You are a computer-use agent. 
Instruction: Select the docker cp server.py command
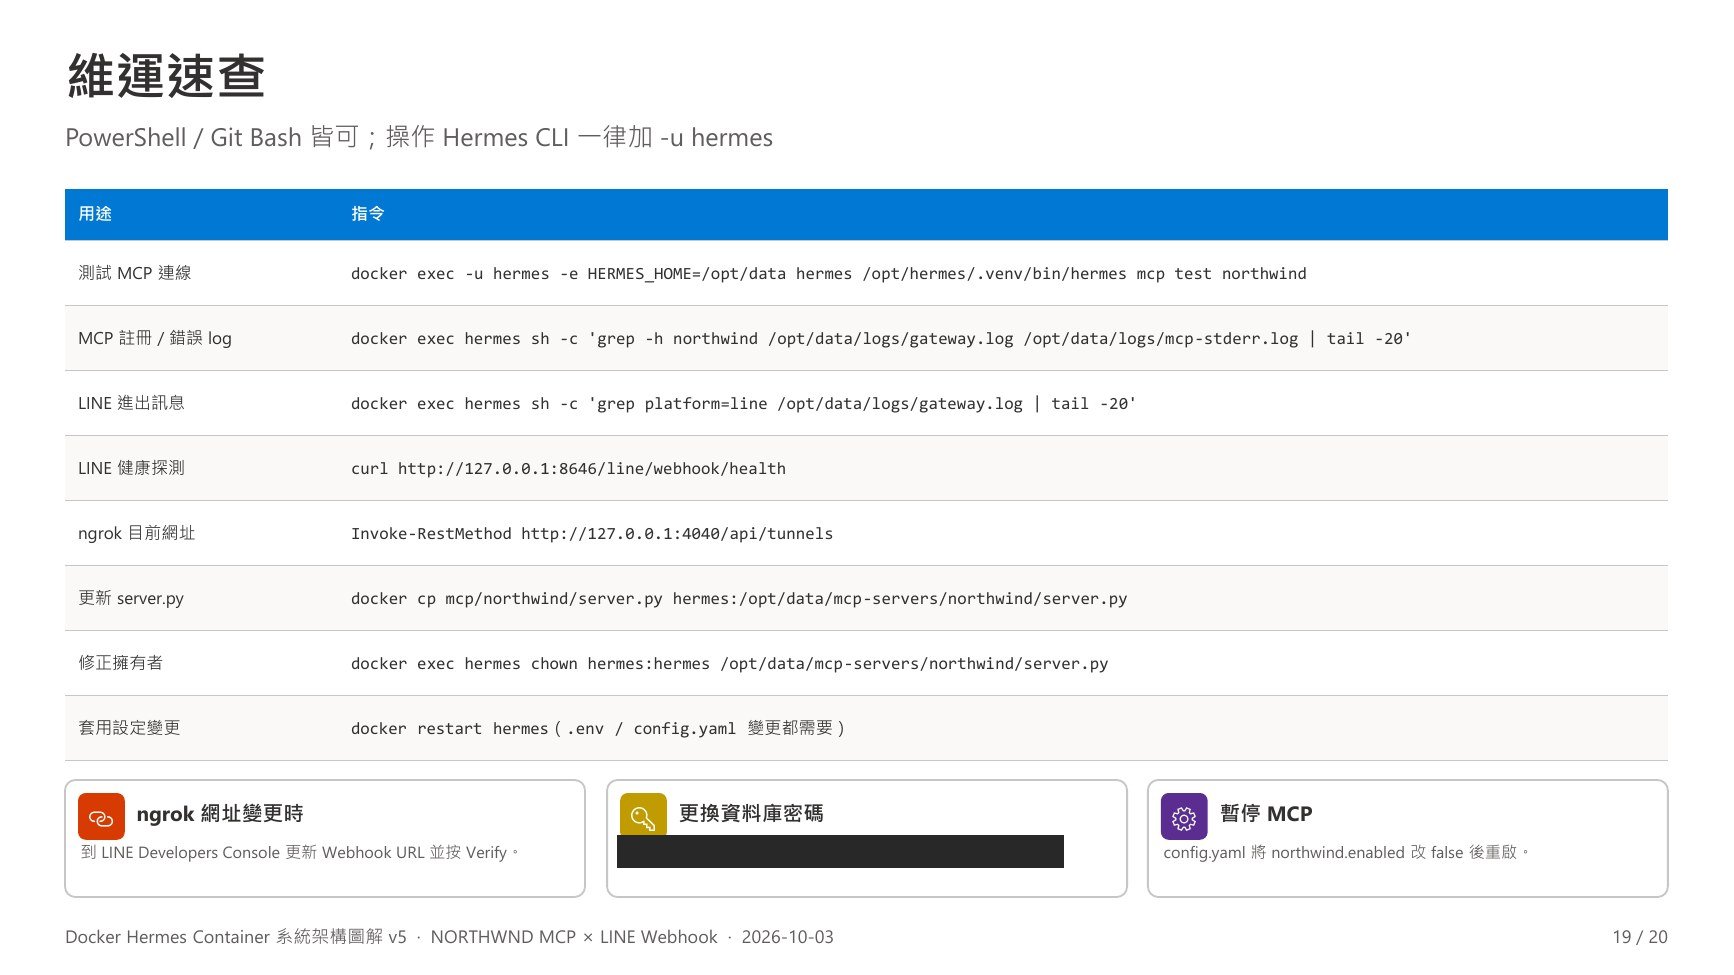click(x=739, y=599)
